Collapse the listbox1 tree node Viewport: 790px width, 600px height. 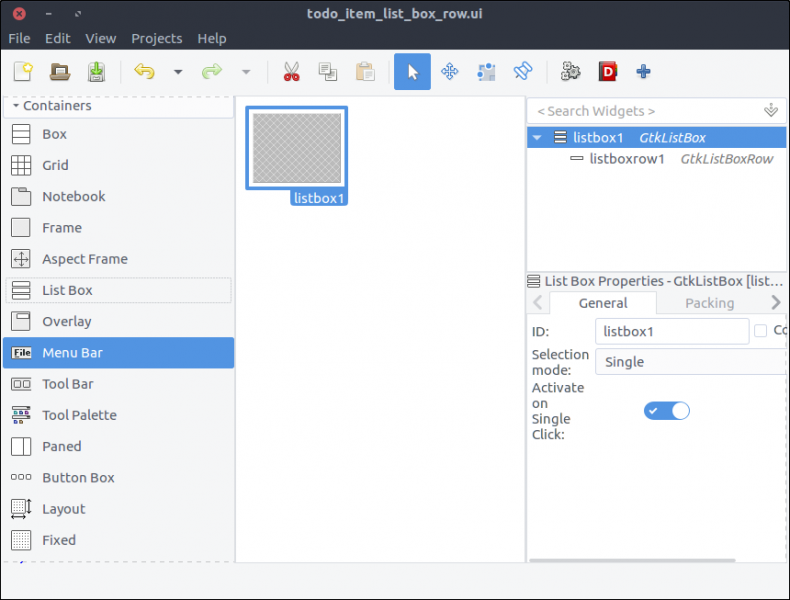pos(538,138)
